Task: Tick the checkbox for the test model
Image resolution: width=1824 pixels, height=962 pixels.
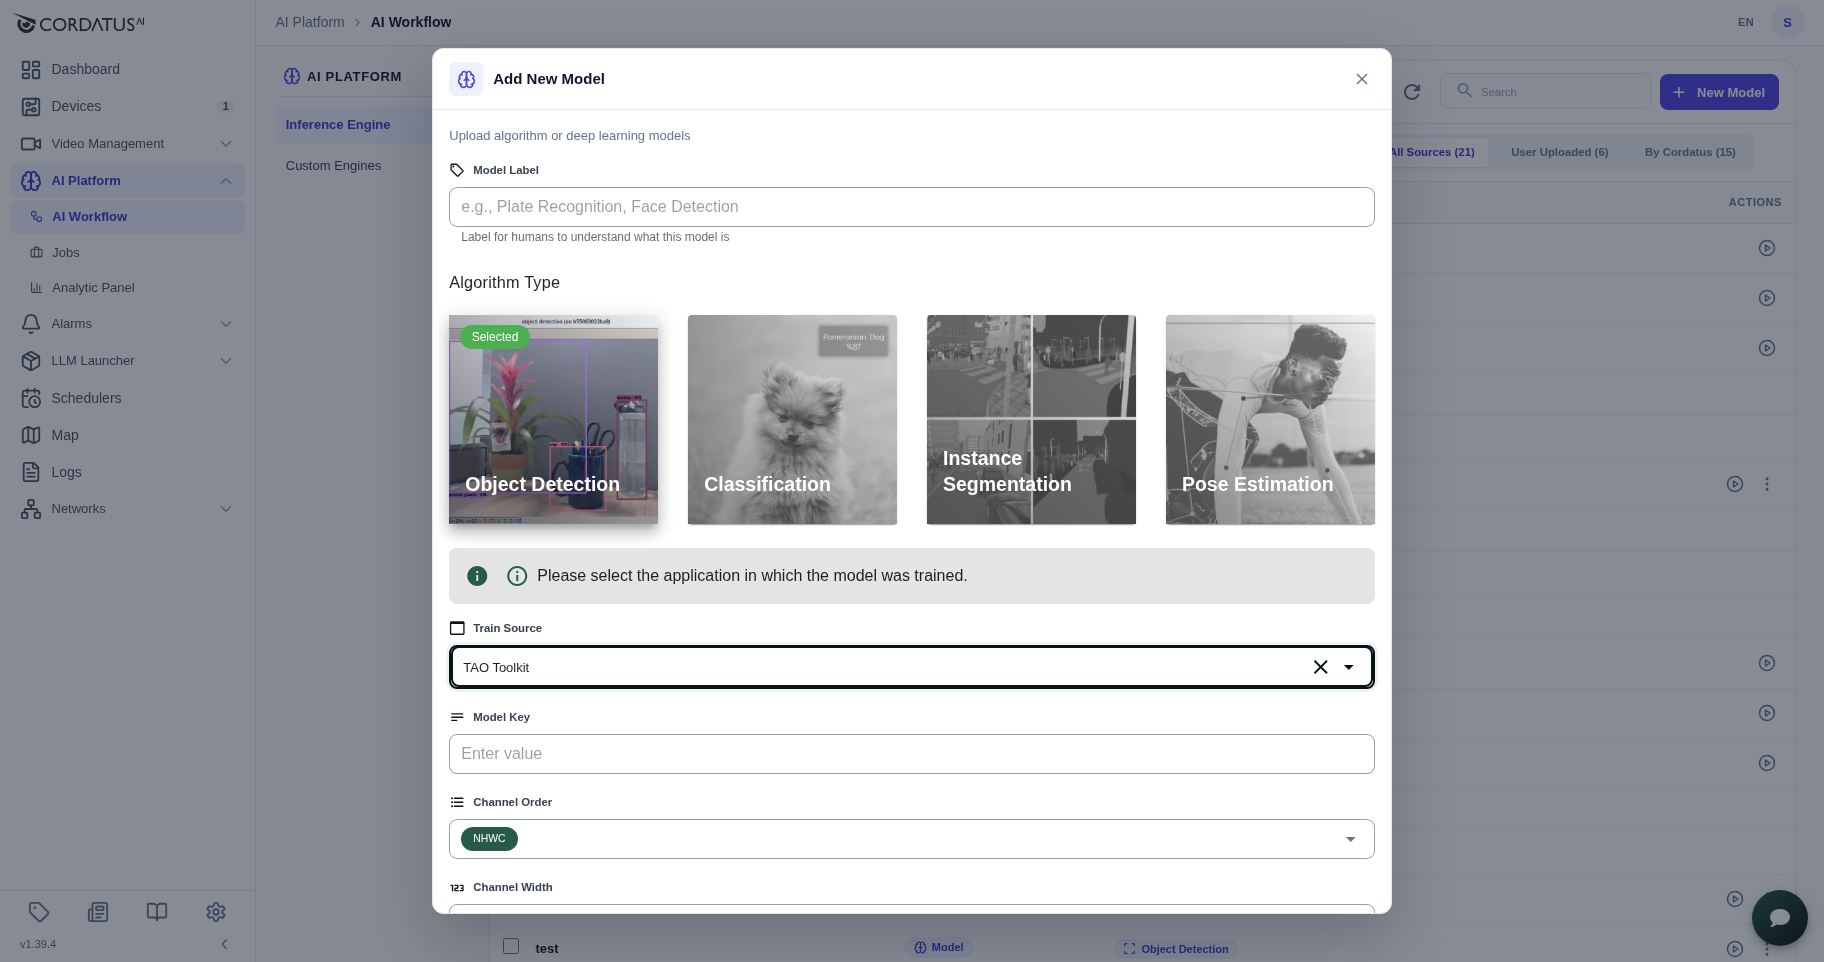Action: tap(511, 946)
